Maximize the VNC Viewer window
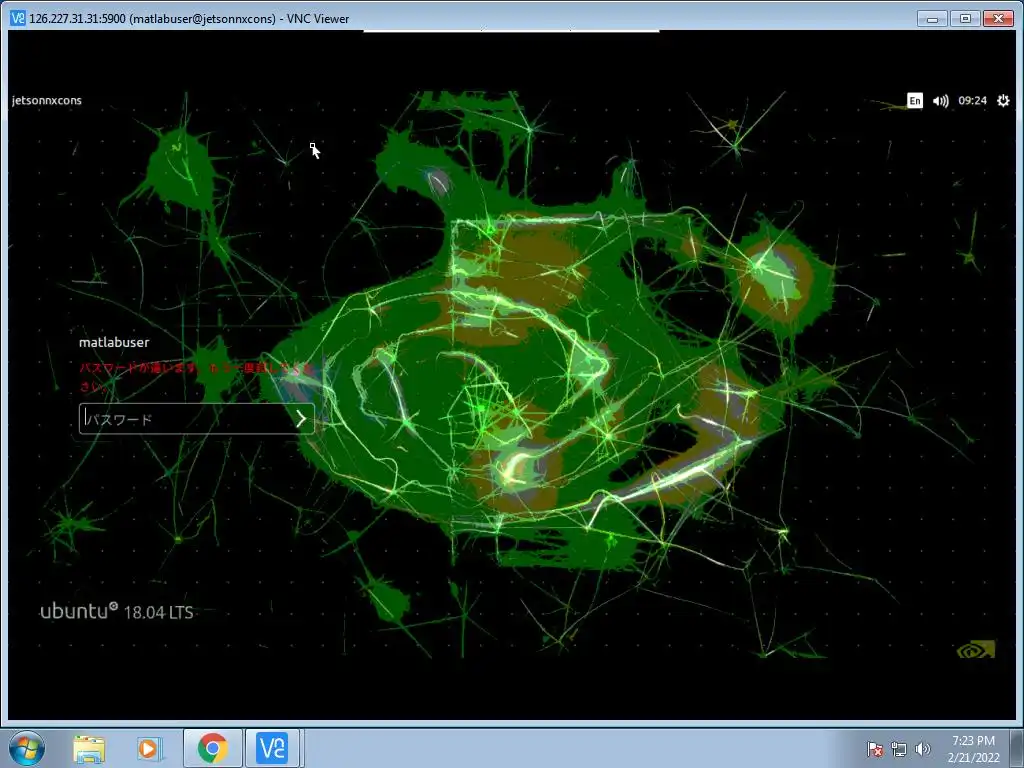Screen dimensions: 1024x768 tap(965, 18)
